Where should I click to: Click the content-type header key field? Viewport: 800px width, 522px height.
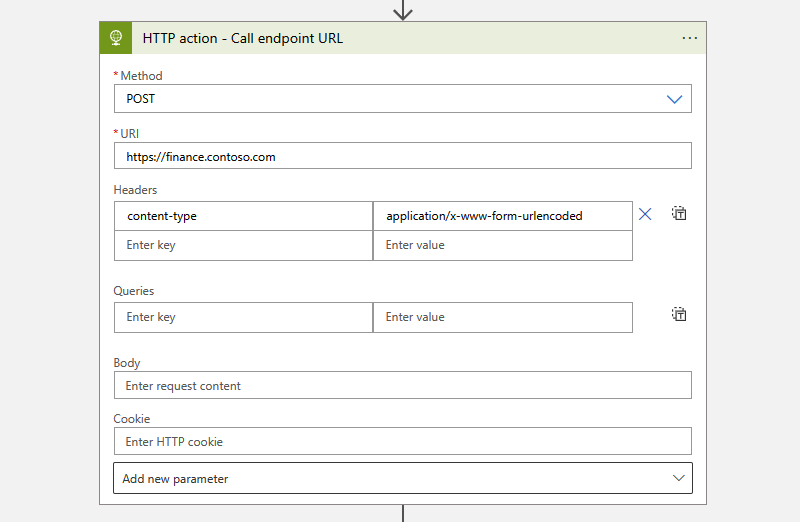[x=243, y=216]
